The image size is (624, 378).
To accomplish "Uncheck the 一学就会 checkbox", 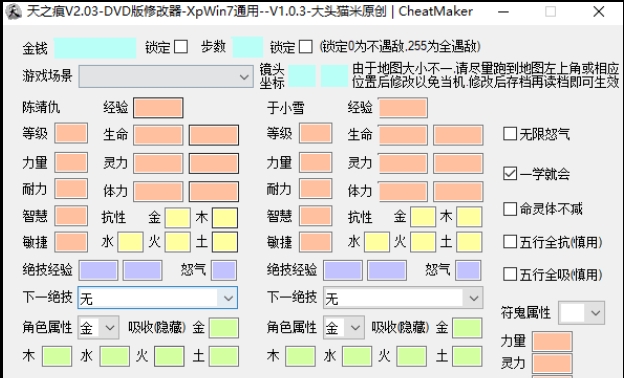I will 510,173.
